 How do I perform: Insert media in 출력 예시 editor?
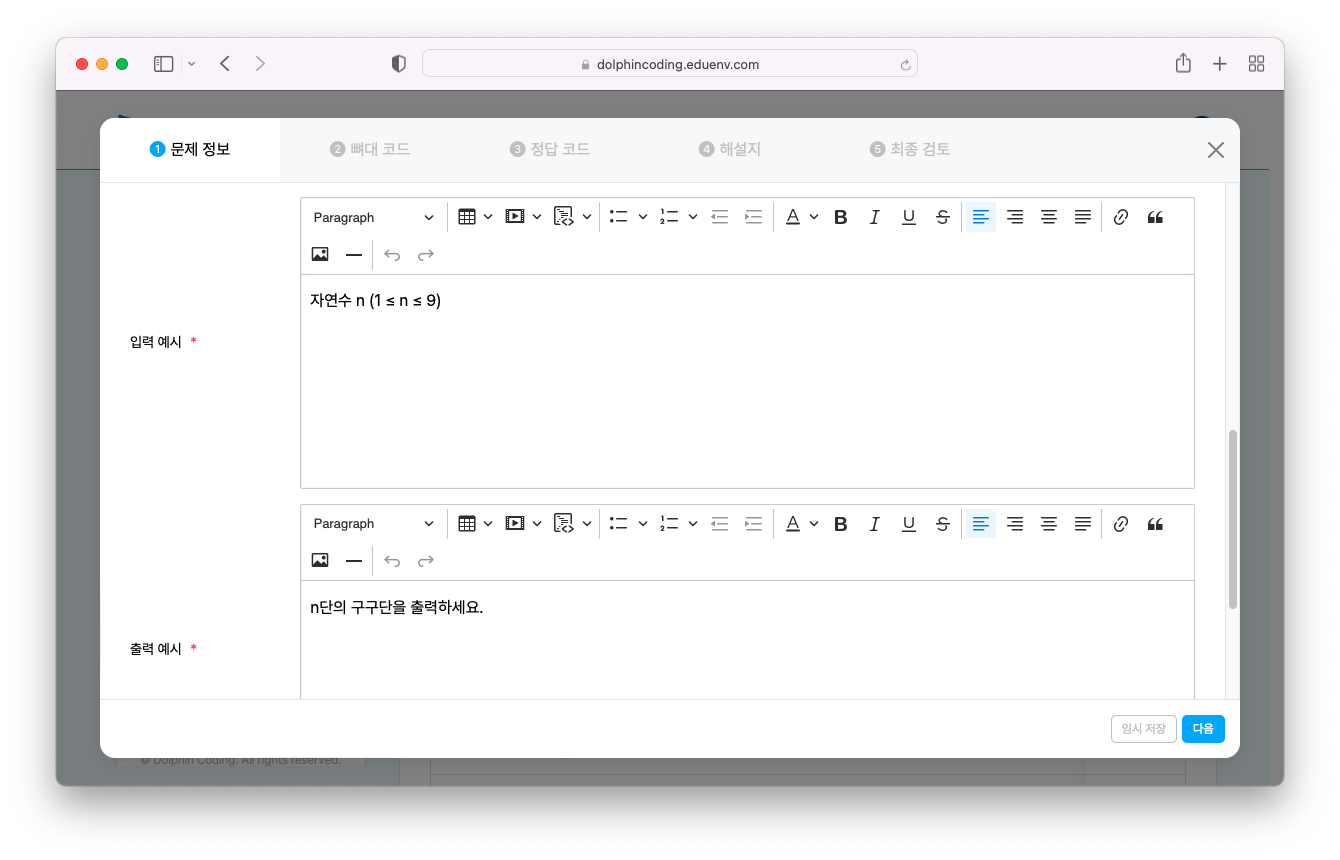[515, 523]
